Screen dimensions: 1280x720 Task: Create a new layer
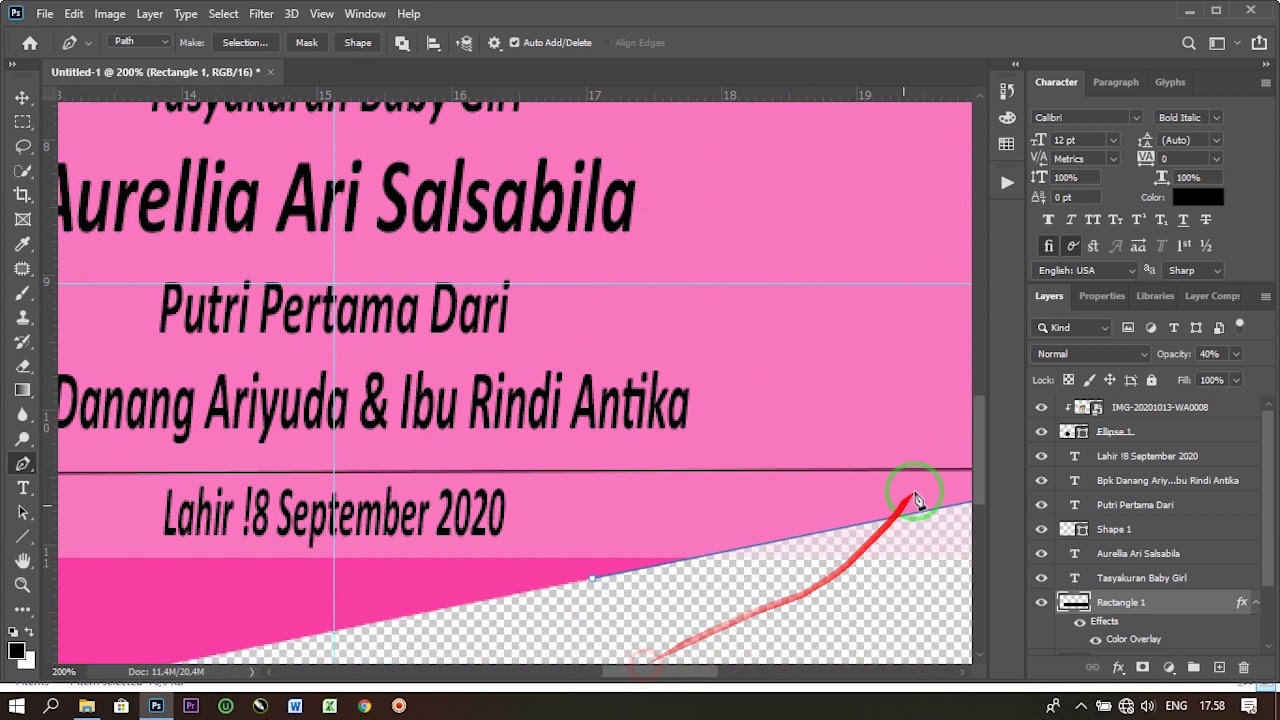point(1219,667)
